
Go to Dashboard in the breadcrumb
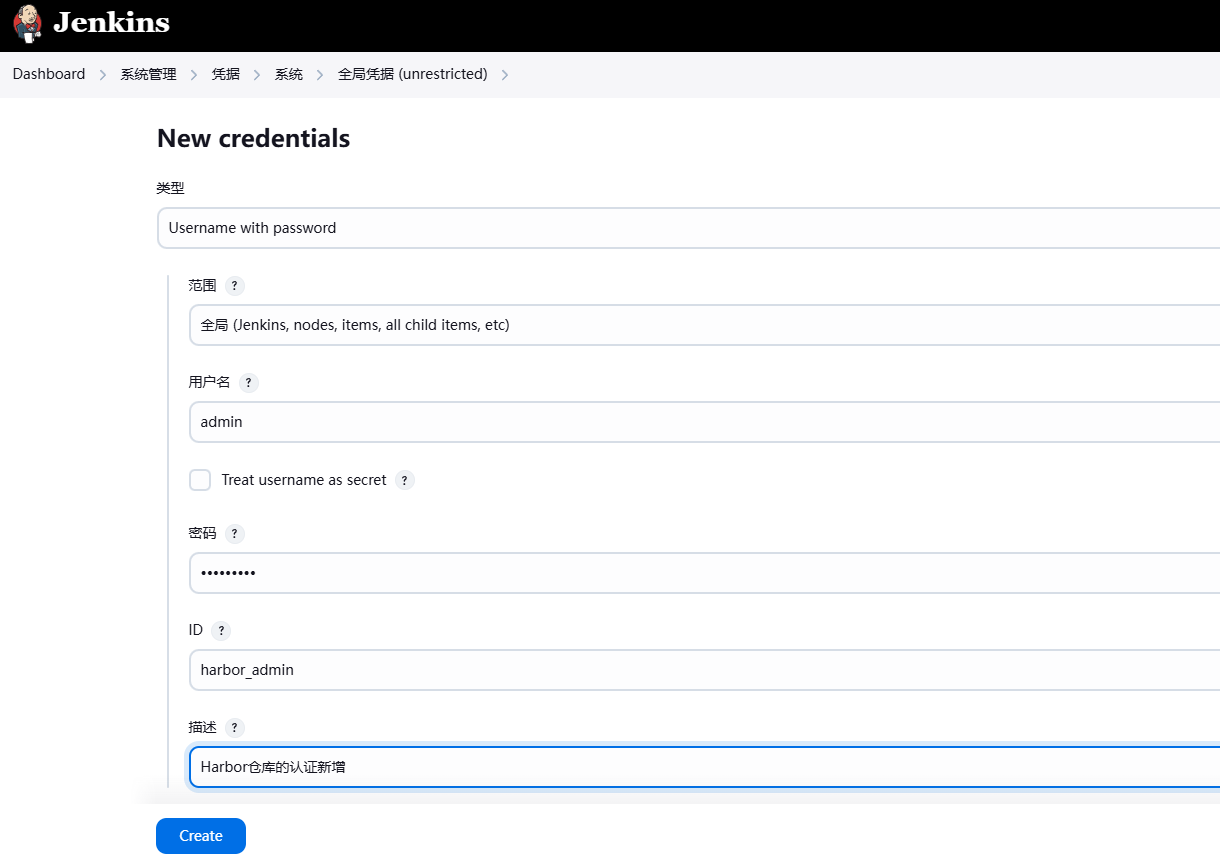pos(49,74)
